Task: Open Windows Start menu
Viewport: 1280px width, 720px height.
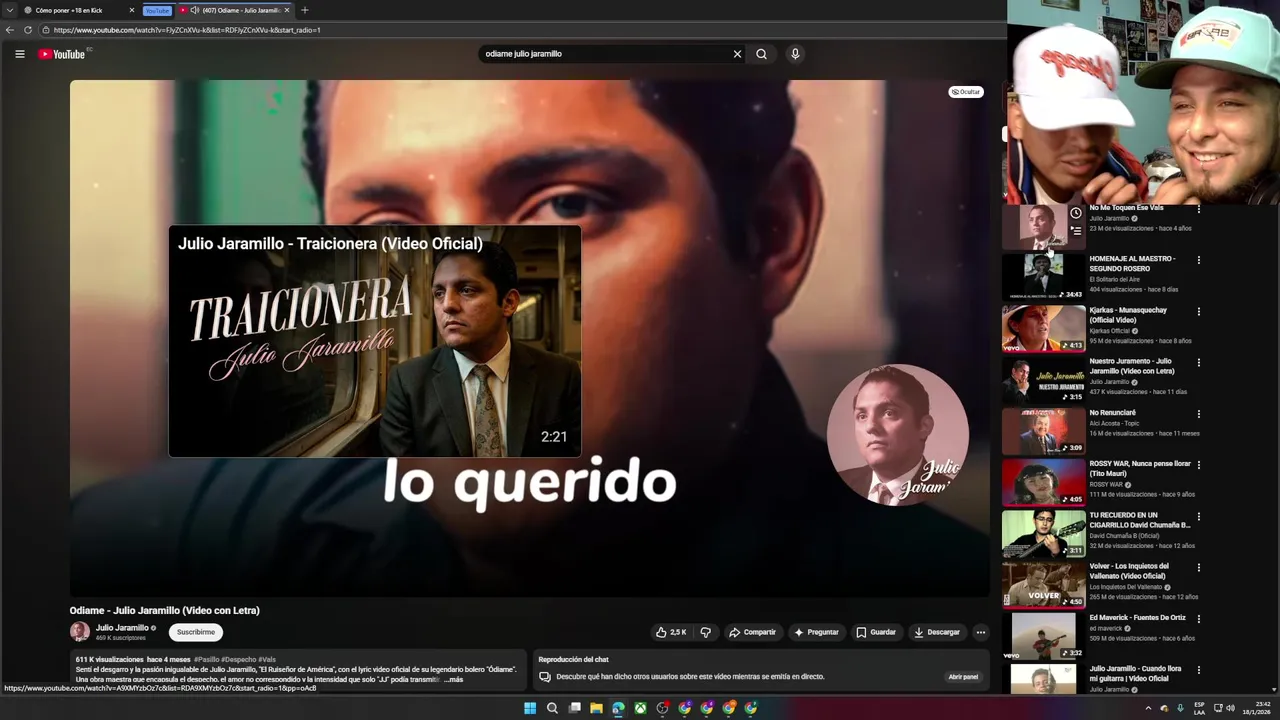Action: point(530,708)
